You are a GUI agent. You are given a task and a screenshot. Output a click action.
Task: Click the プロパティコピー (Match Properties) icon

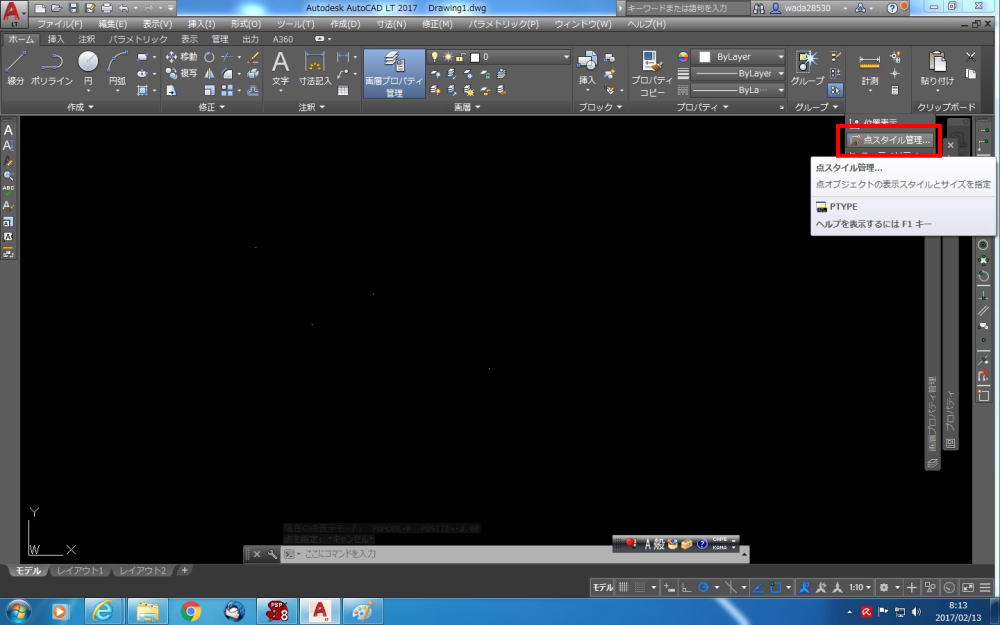click(x=652, y=74)
